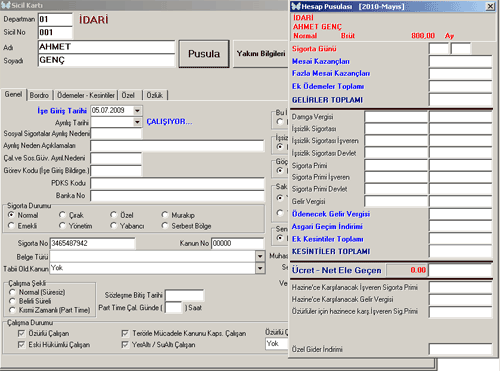Click the Soyadı field containing GENÇ
This screenshot has height=371, width=500.
tap(107, 60)
